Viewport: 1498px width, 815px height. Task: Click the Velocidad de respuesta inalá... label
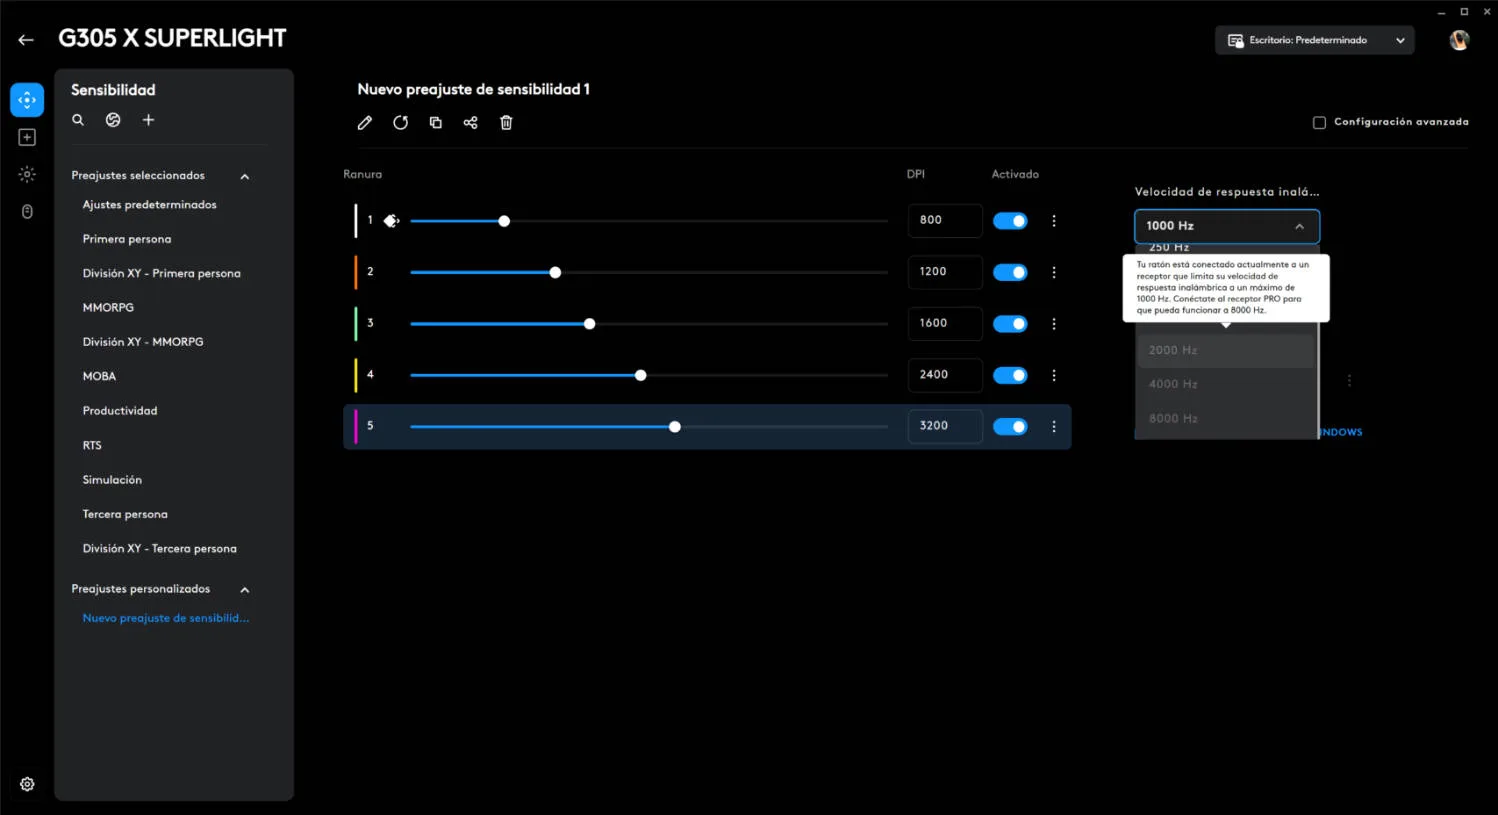(1227, 192)
